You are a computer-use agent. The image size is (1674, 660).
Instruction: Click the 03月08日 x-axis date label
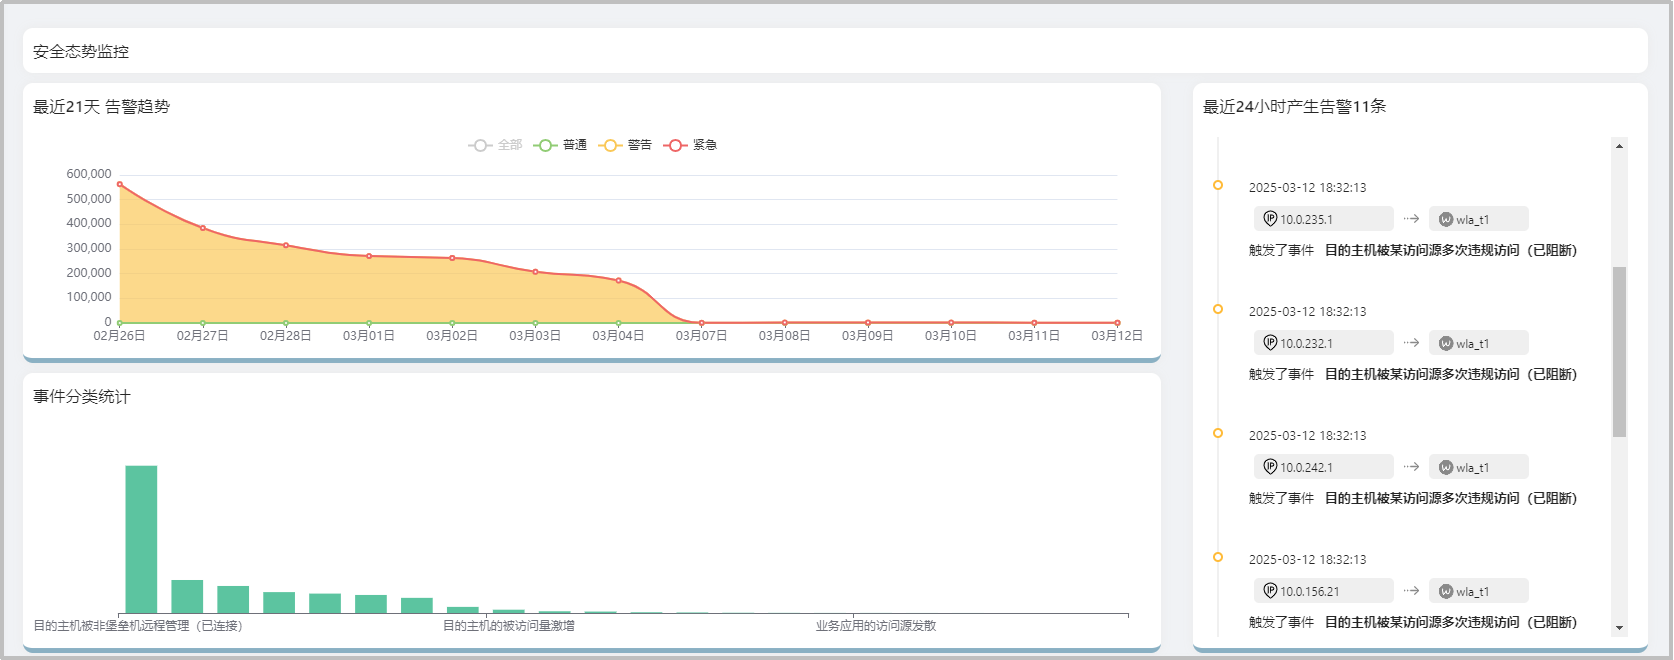click(784, 336)
